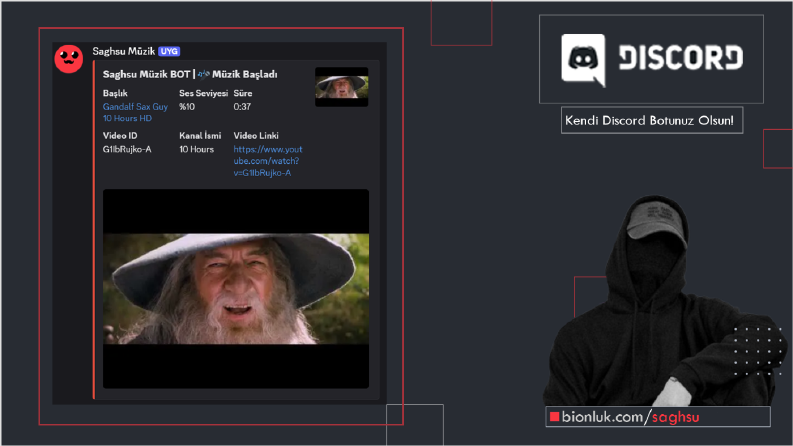Open the YouTube video link in the embed
The width and height of the screenshot is (793, 446).
click(268, 161)
